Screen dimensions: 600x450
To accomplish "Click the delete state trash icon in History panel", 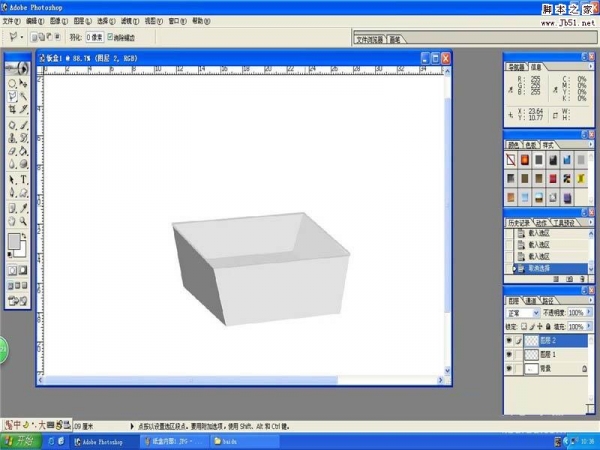I will click(x=582, y=279).
